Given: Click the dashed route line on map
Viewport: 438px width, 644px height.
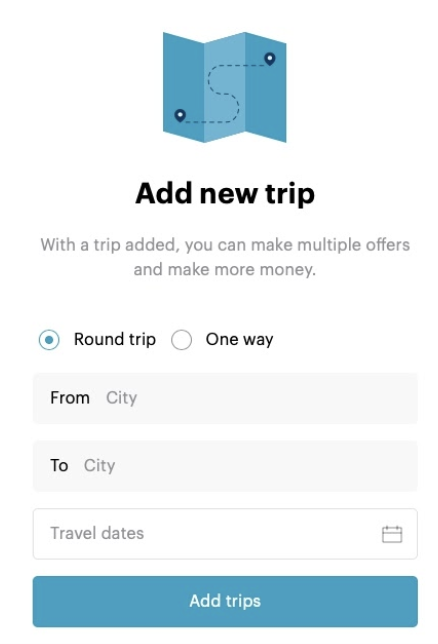Looking at the screenshot, I should (224, 94).
